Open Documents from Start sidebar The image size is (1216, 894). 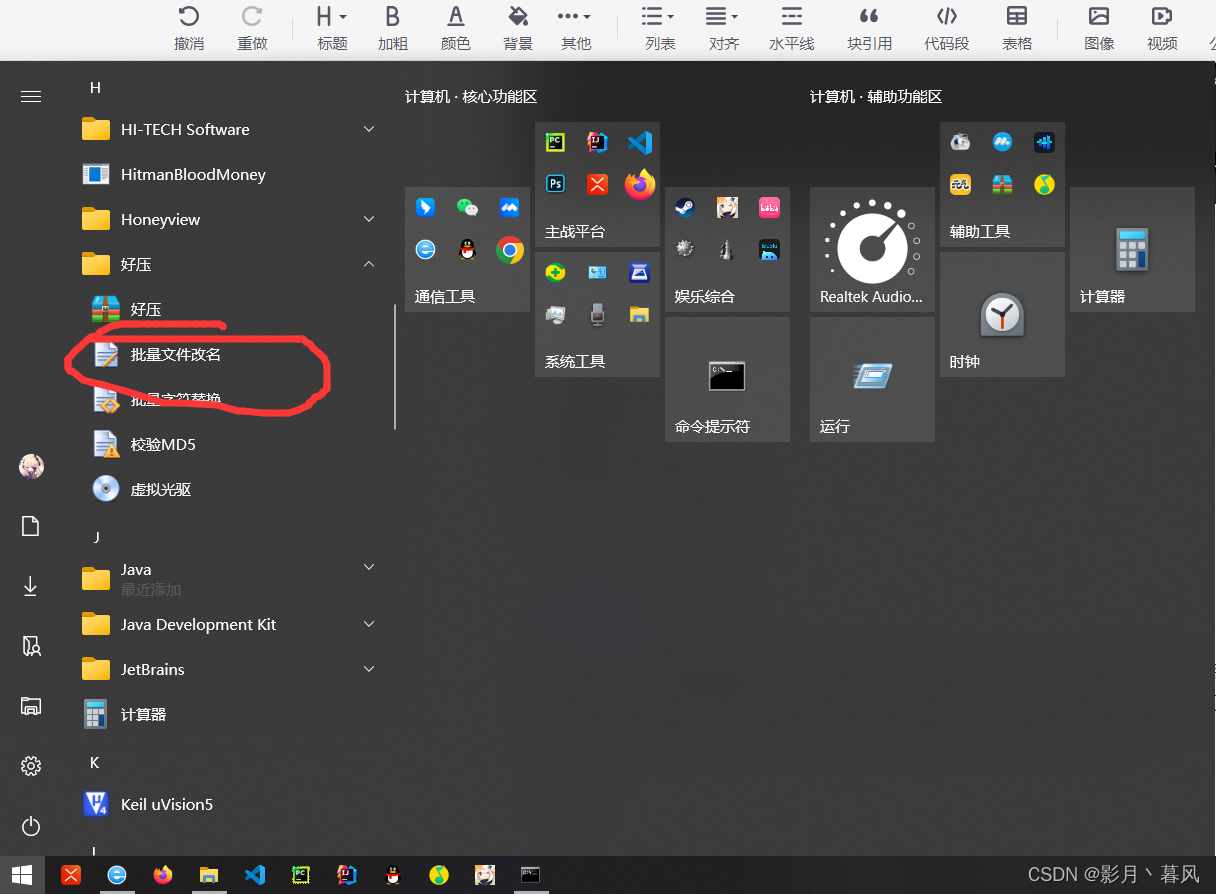31,526
